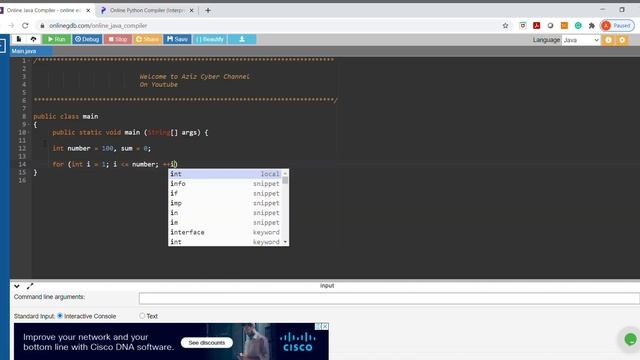Open a new browser tab
The image size is (640, 360).
click(x=208, y=11)
